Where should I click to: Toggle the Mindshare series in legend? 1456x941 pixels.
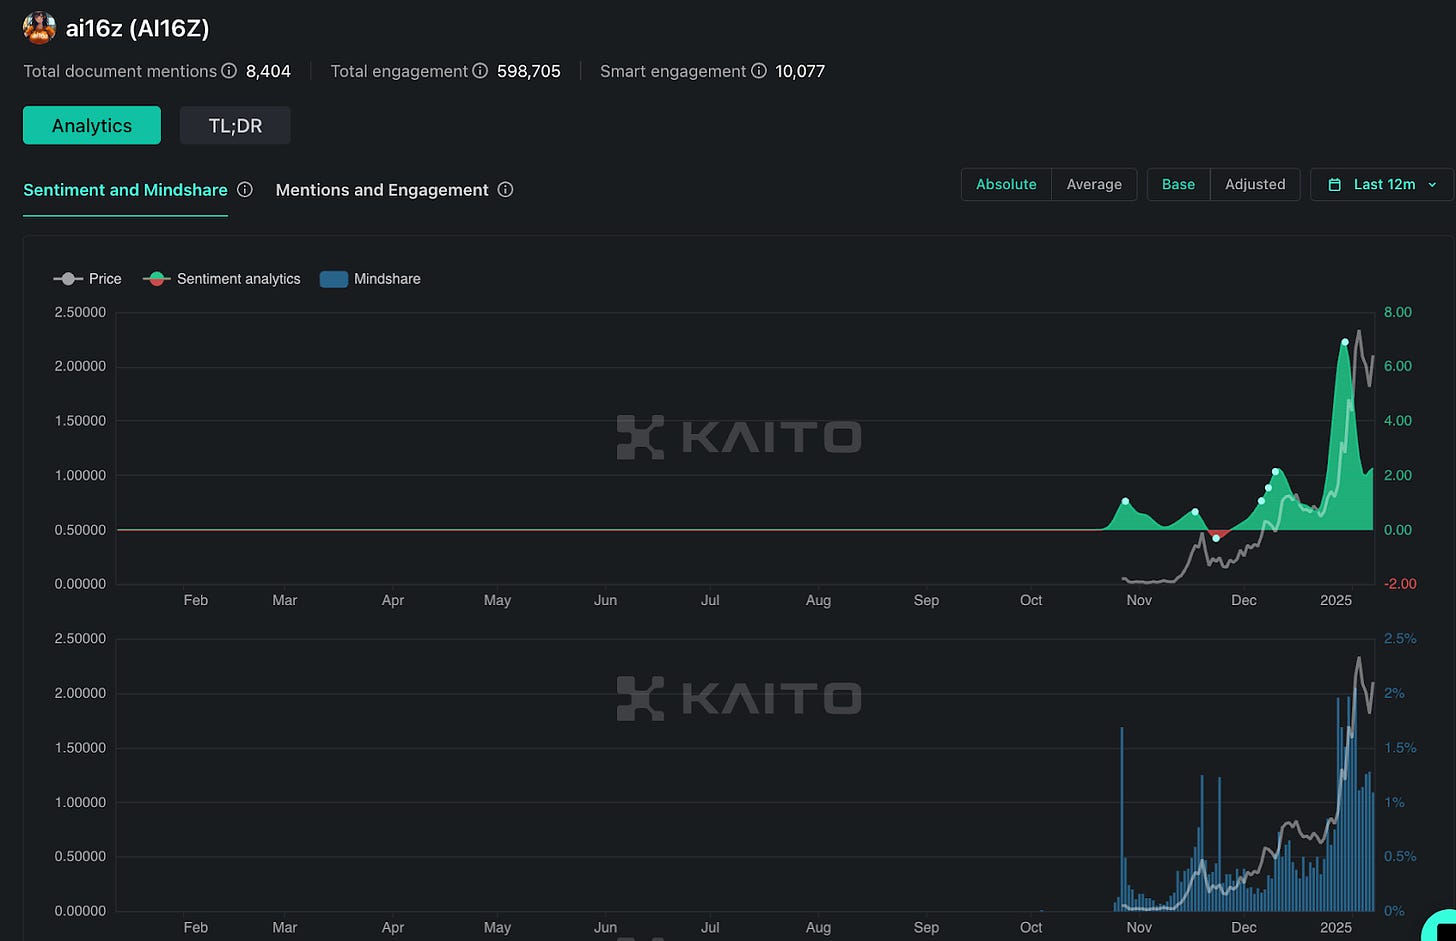click(370, 279)
